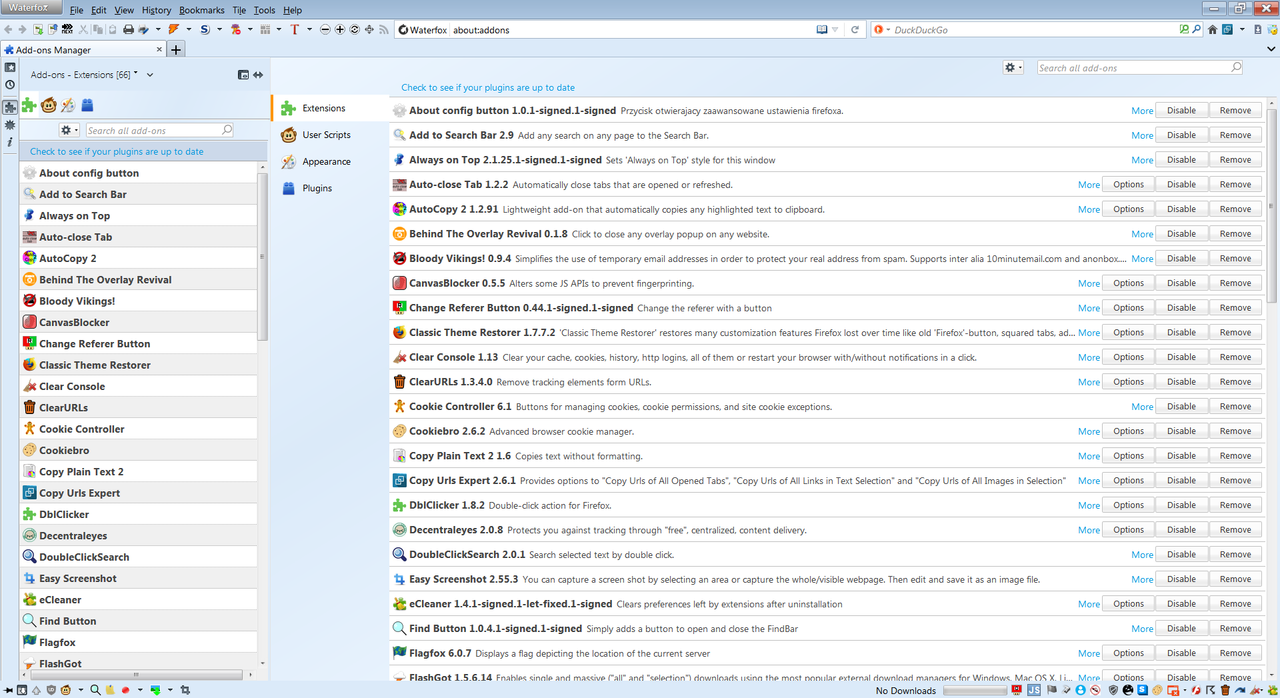Remove the Always on Top extension
Viewport: 1280px width, 698px height.
[x=1235, y=160]
